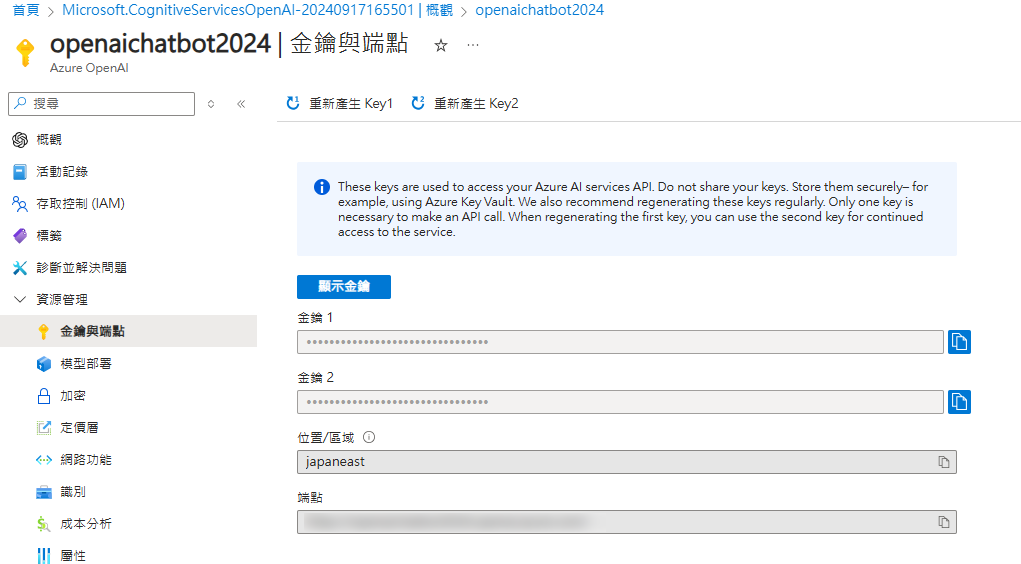Open the openaichatbot2024 breadcrumb link
Screen dimensions: 1021x564
pyautogui.click(x=539, y=10)
